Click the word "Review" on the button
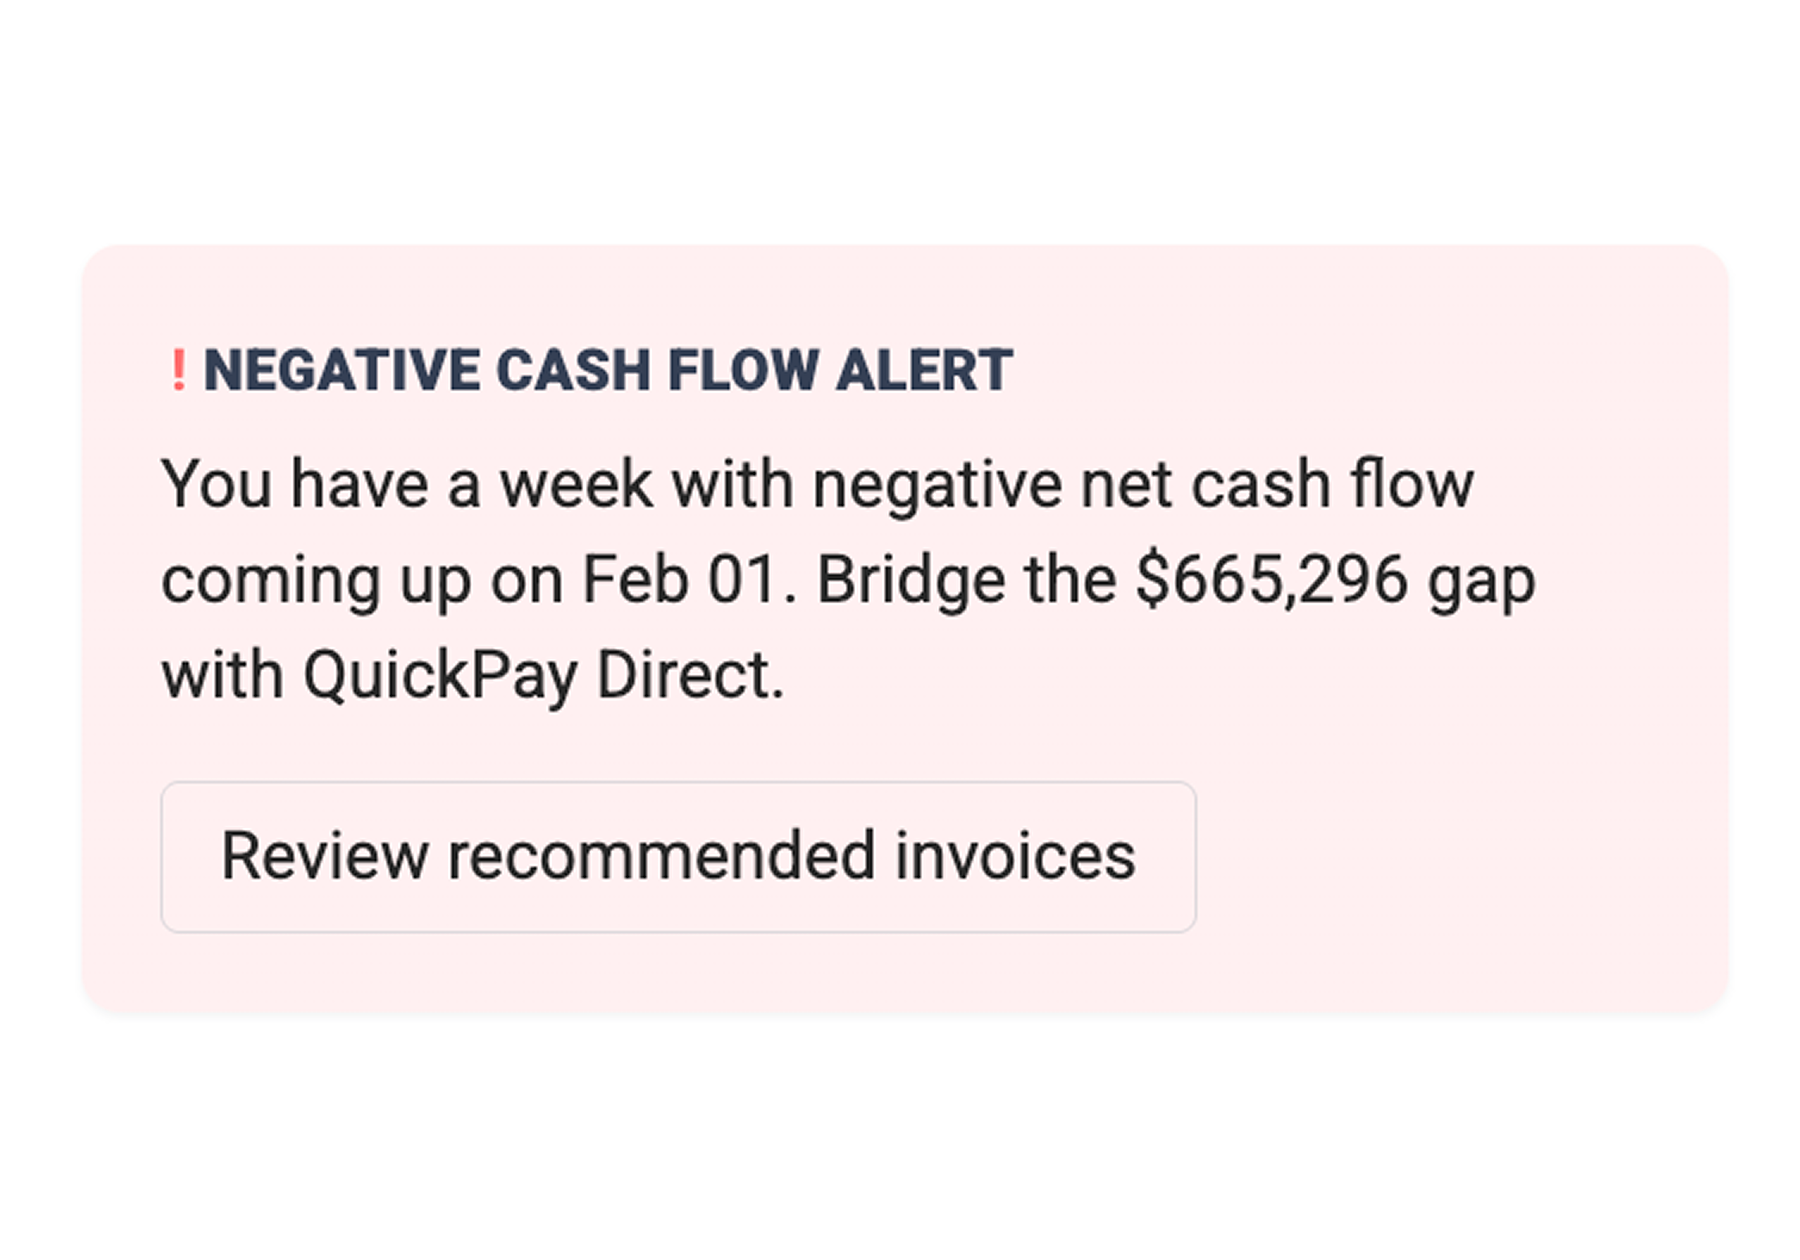Screen dimensions: 1800x1260 [x=324, y=856]
